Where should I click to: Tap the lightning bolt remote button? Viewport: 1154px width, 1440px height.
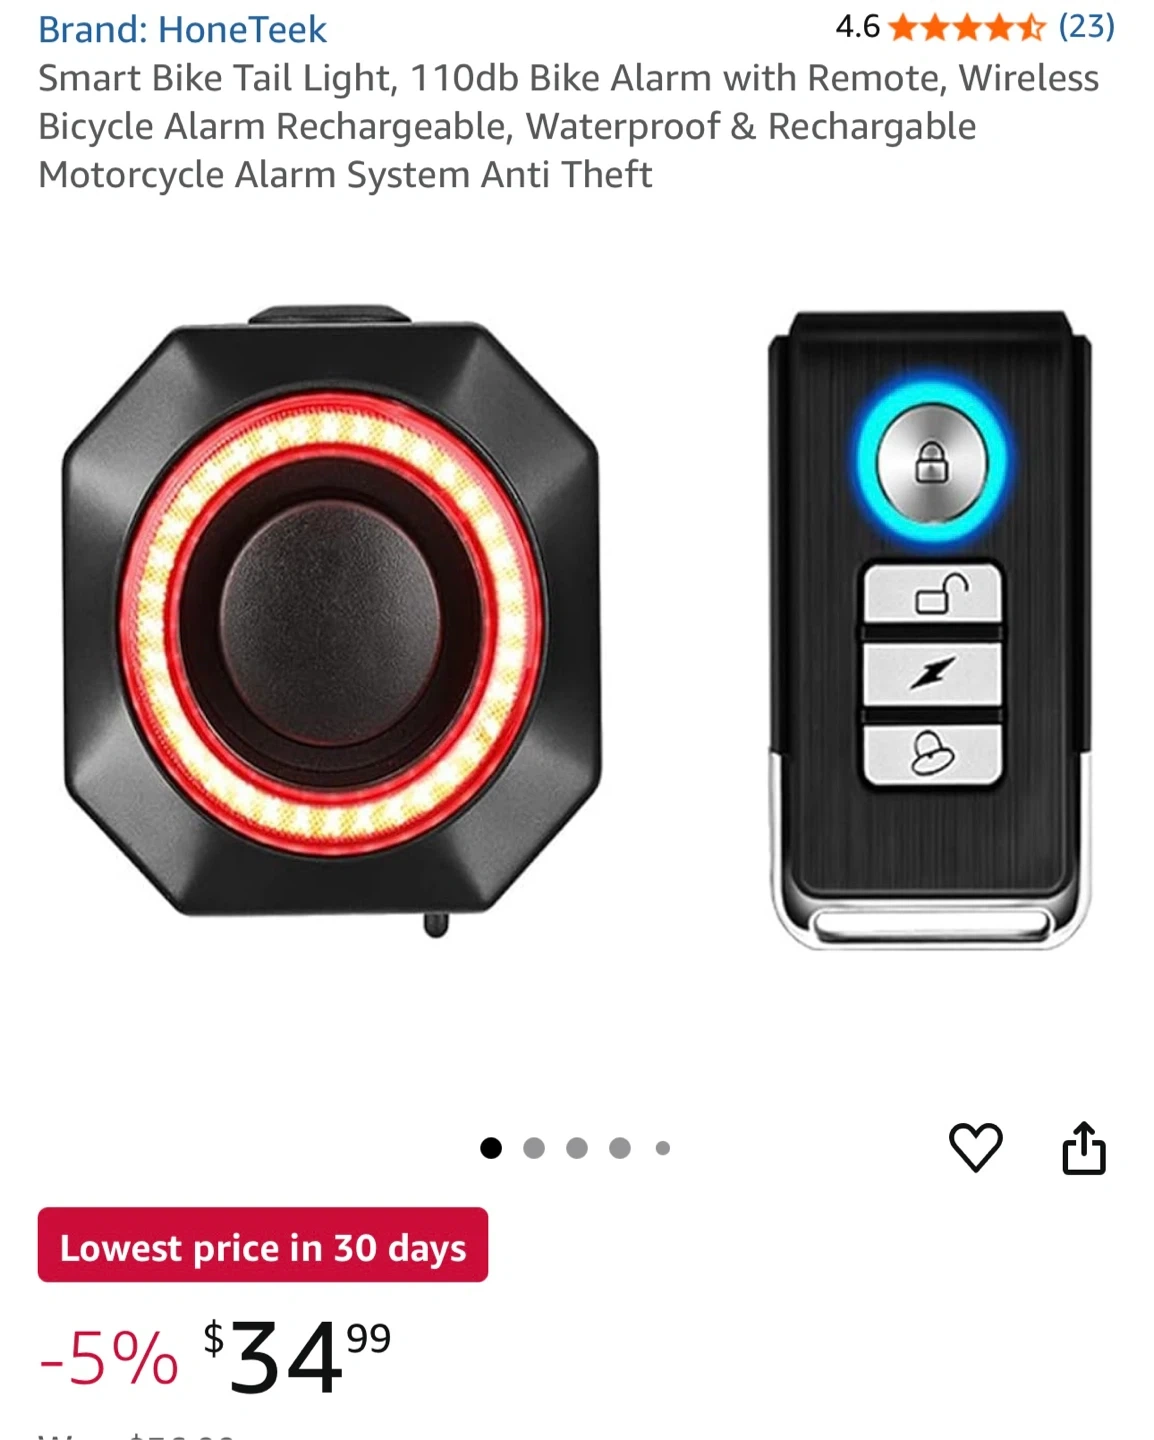(x=932, y=674)
